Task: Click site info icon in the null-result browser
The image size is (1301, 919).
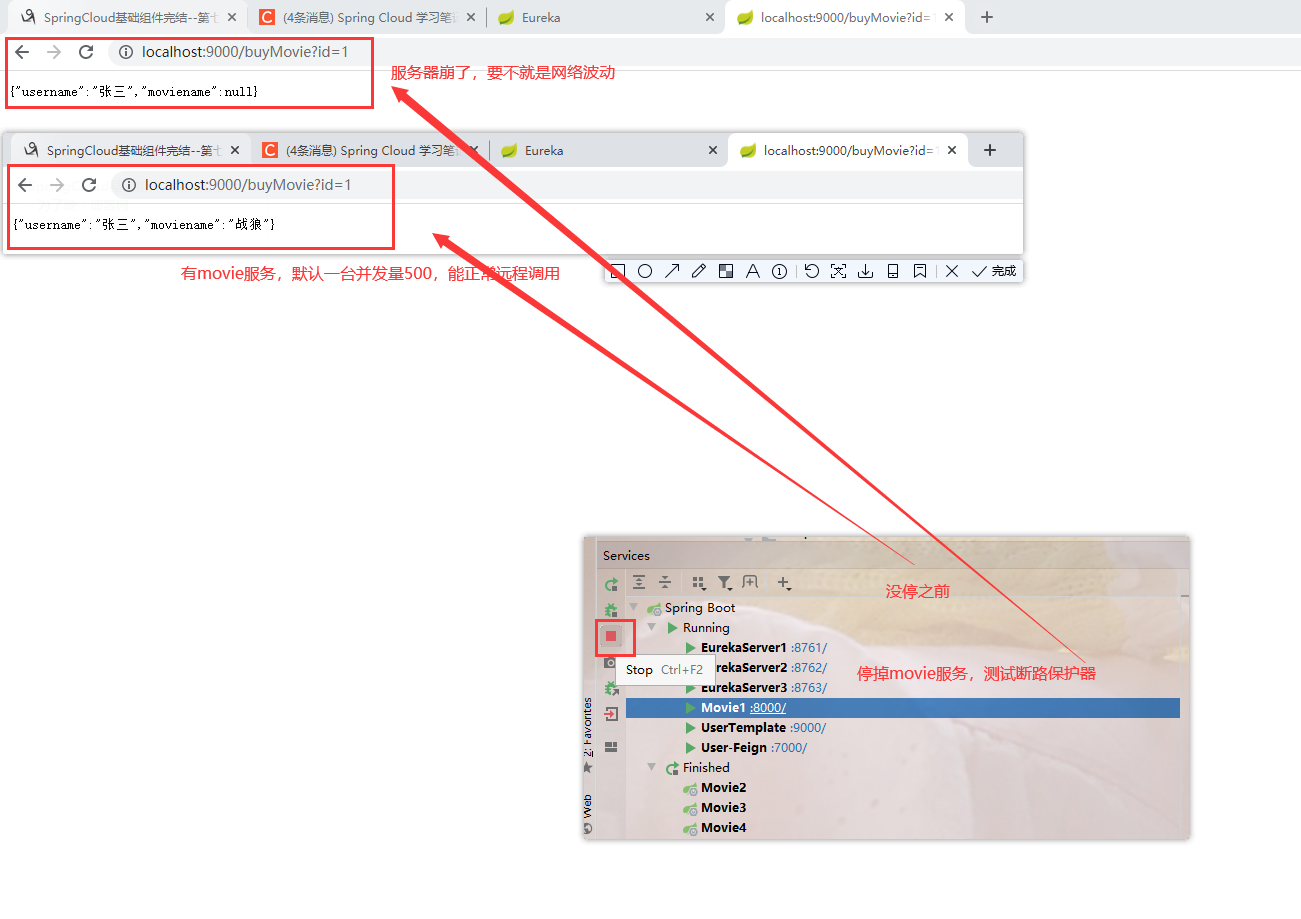Action: [x=126, y=52]
